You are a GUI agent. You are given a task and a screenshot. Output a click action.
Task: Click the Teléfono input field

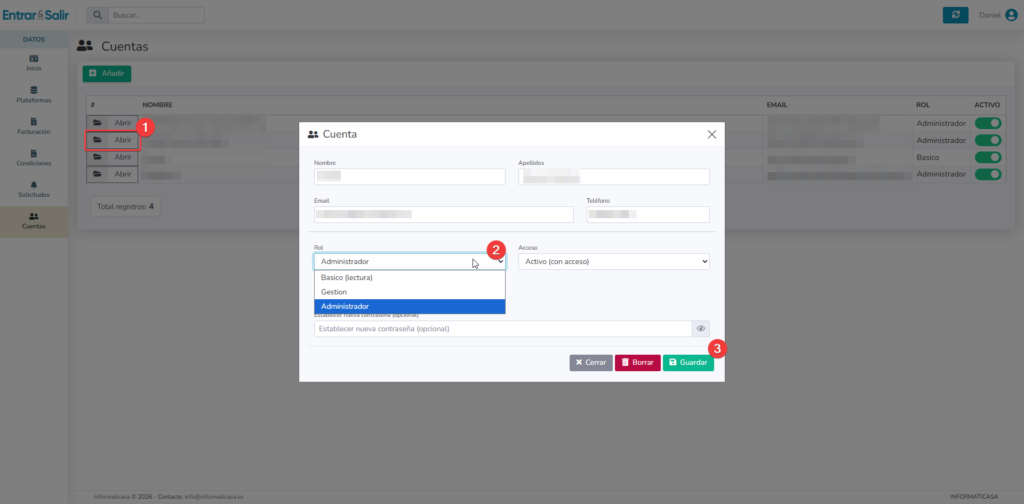[648, 215]
